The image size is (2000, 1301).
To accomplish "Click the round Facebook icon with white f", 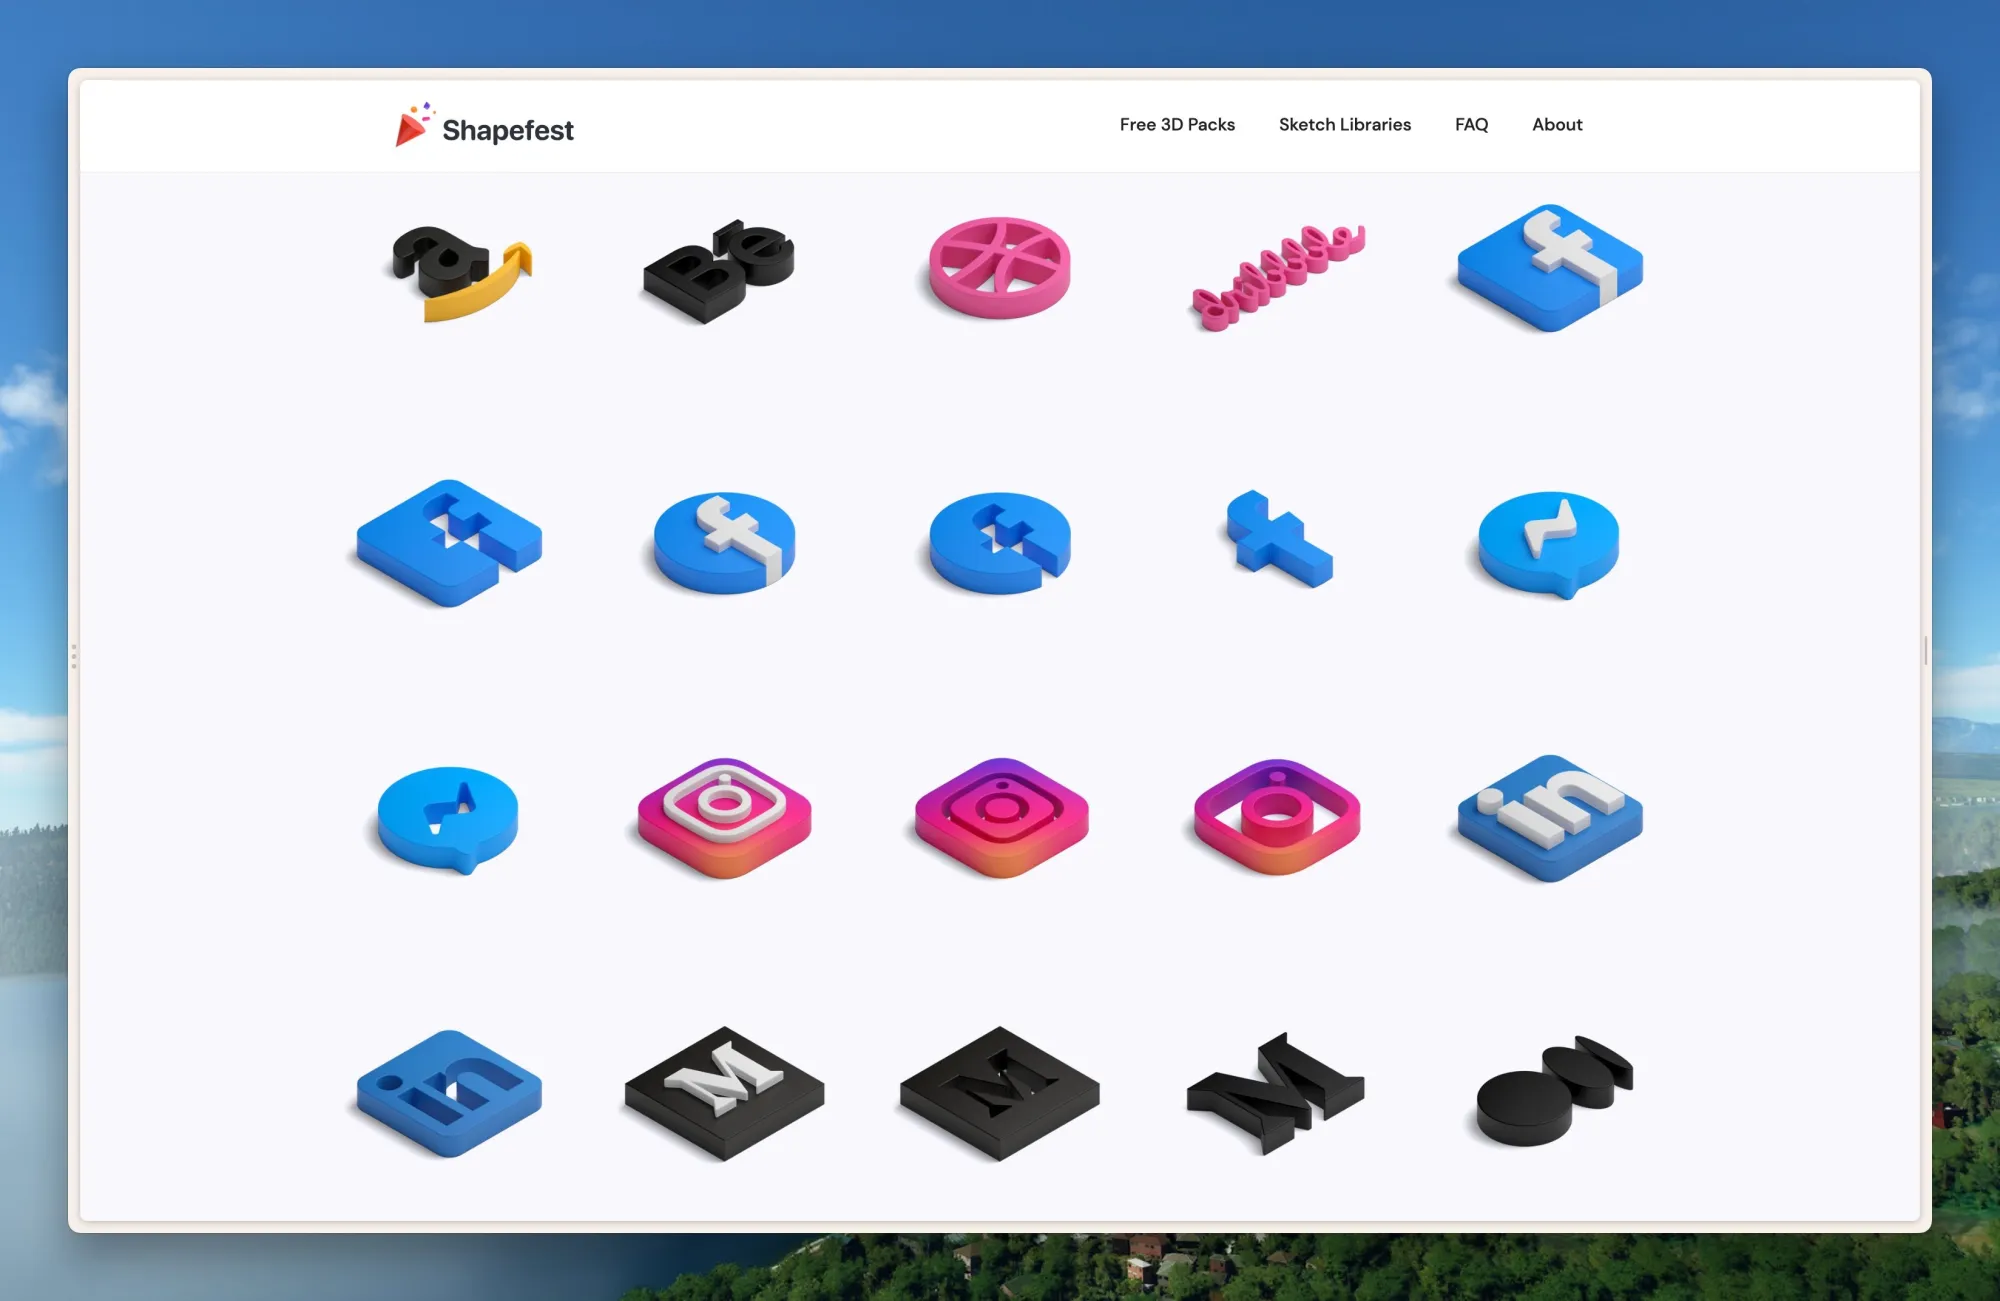I will (x=724, y=542).
